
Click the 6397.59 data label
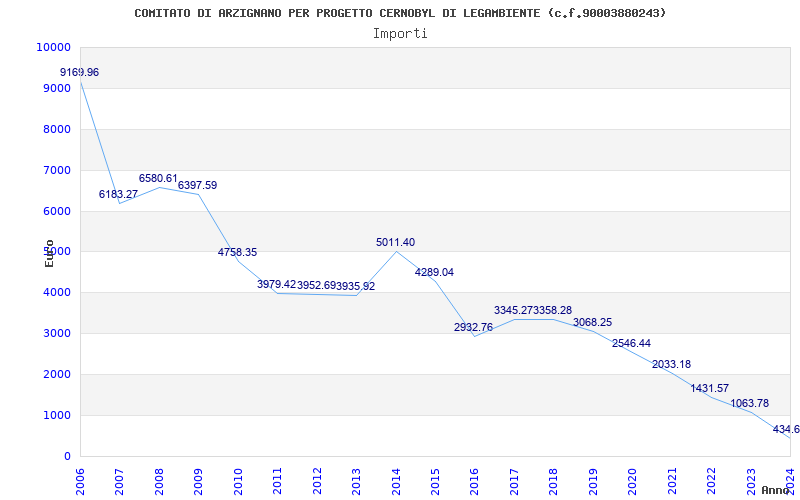click(197, 186)
